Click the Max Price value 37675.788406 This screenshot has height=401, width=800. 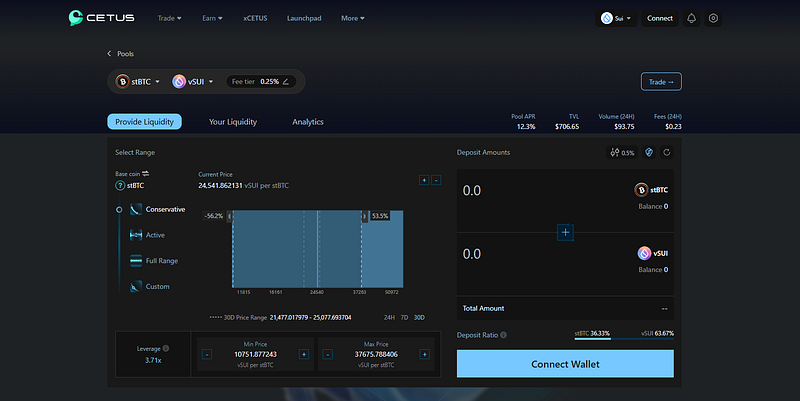376,354
